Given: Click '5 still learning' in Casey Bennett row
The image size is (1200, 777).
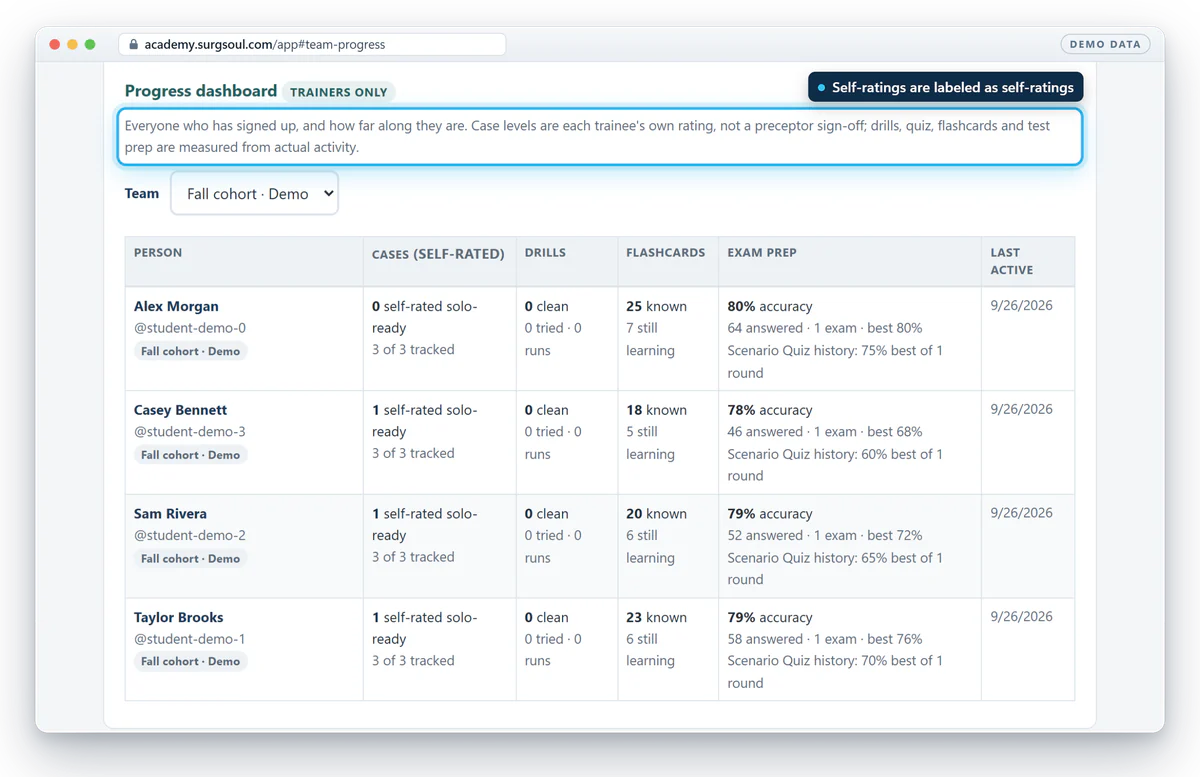Looking at the screenshot, I should point(650,443).
